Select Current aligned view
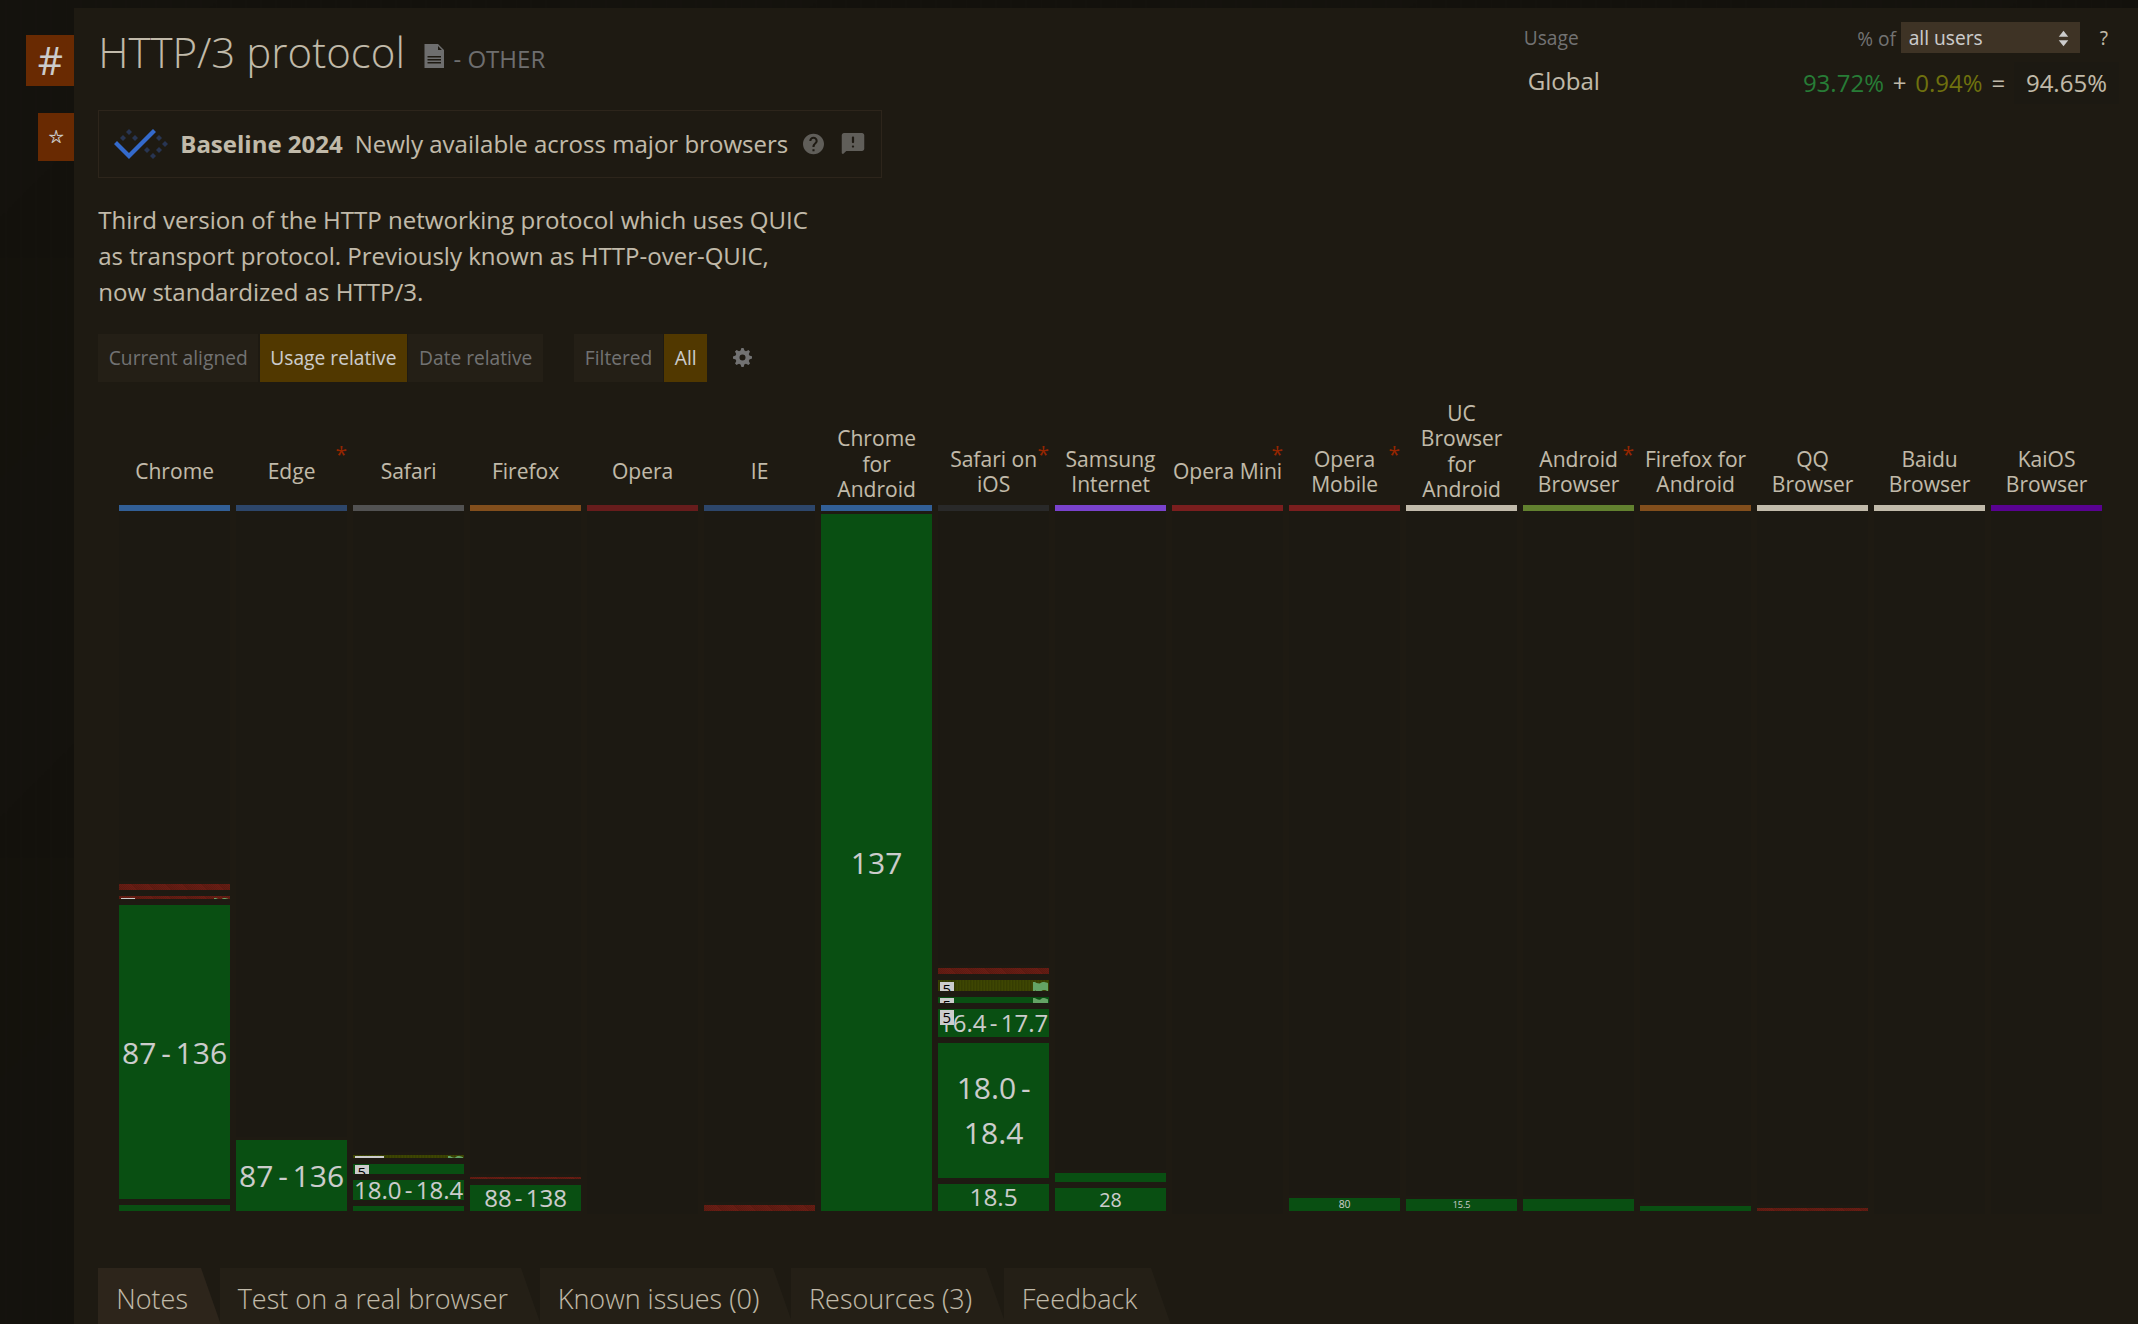This screenshot has width=2138, height=1324. (x=178, y=358)
